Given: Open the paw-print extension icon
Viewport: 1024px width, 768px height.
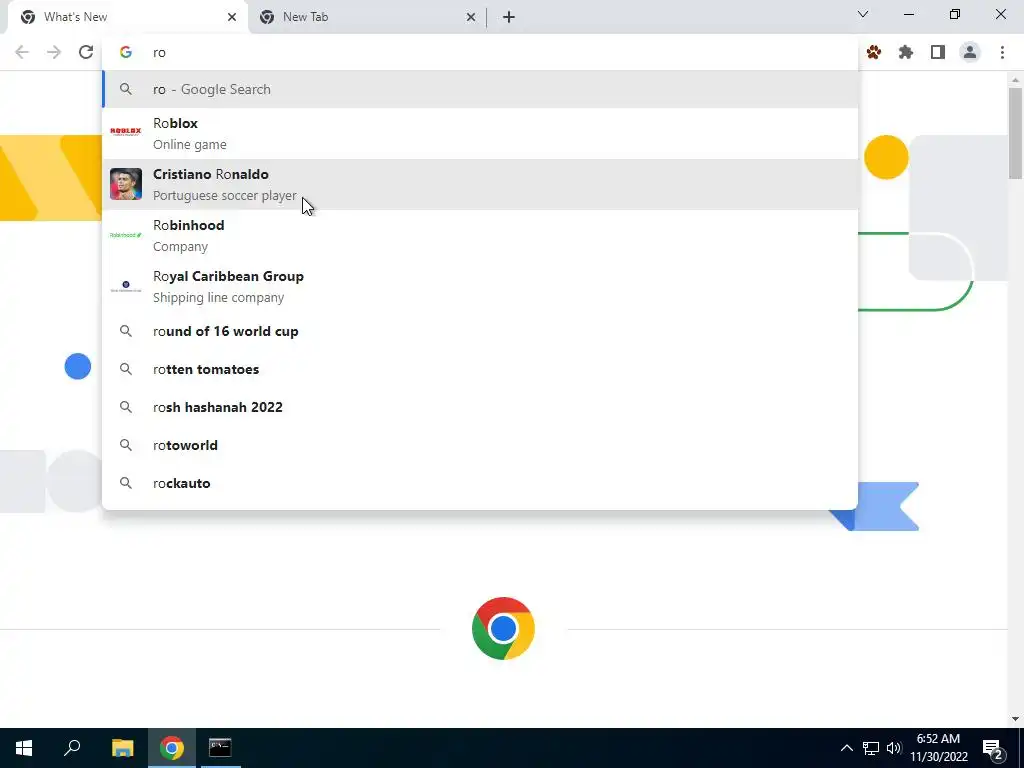Looking at the screenshot, I should click(x=874, y=52).
